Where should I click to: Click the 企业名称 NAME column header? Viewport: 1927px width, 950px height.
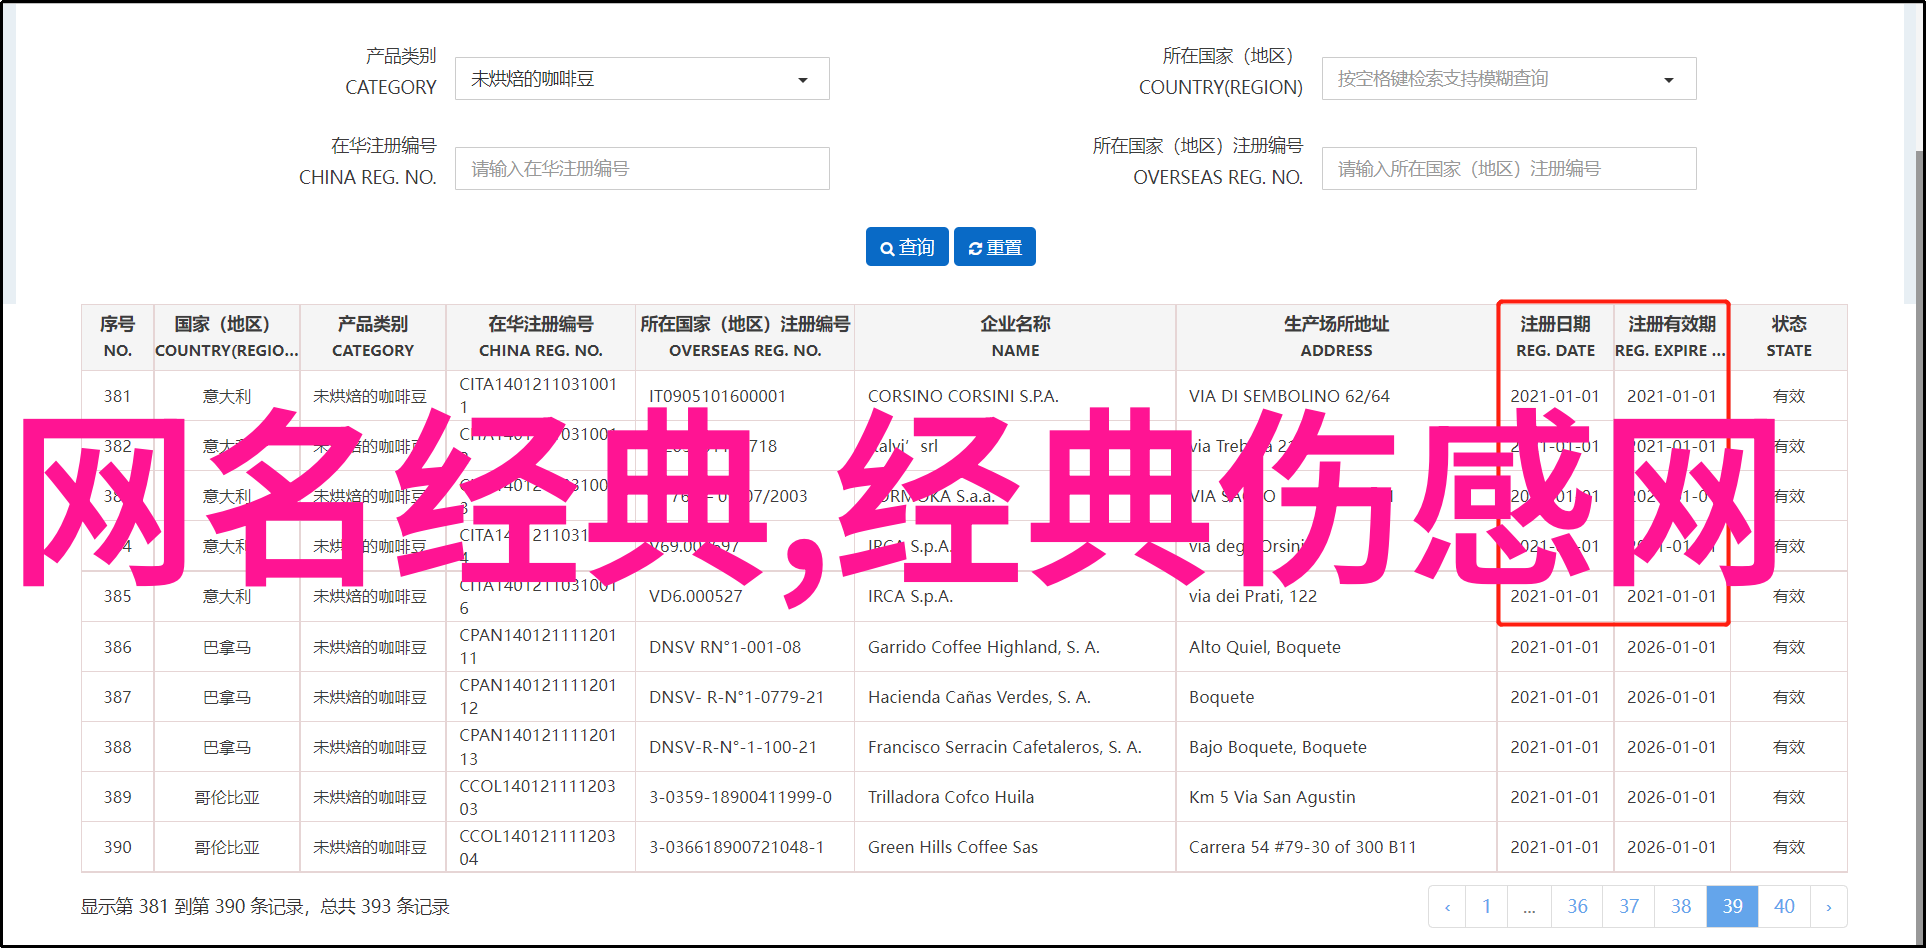(x=1015, y=337)
